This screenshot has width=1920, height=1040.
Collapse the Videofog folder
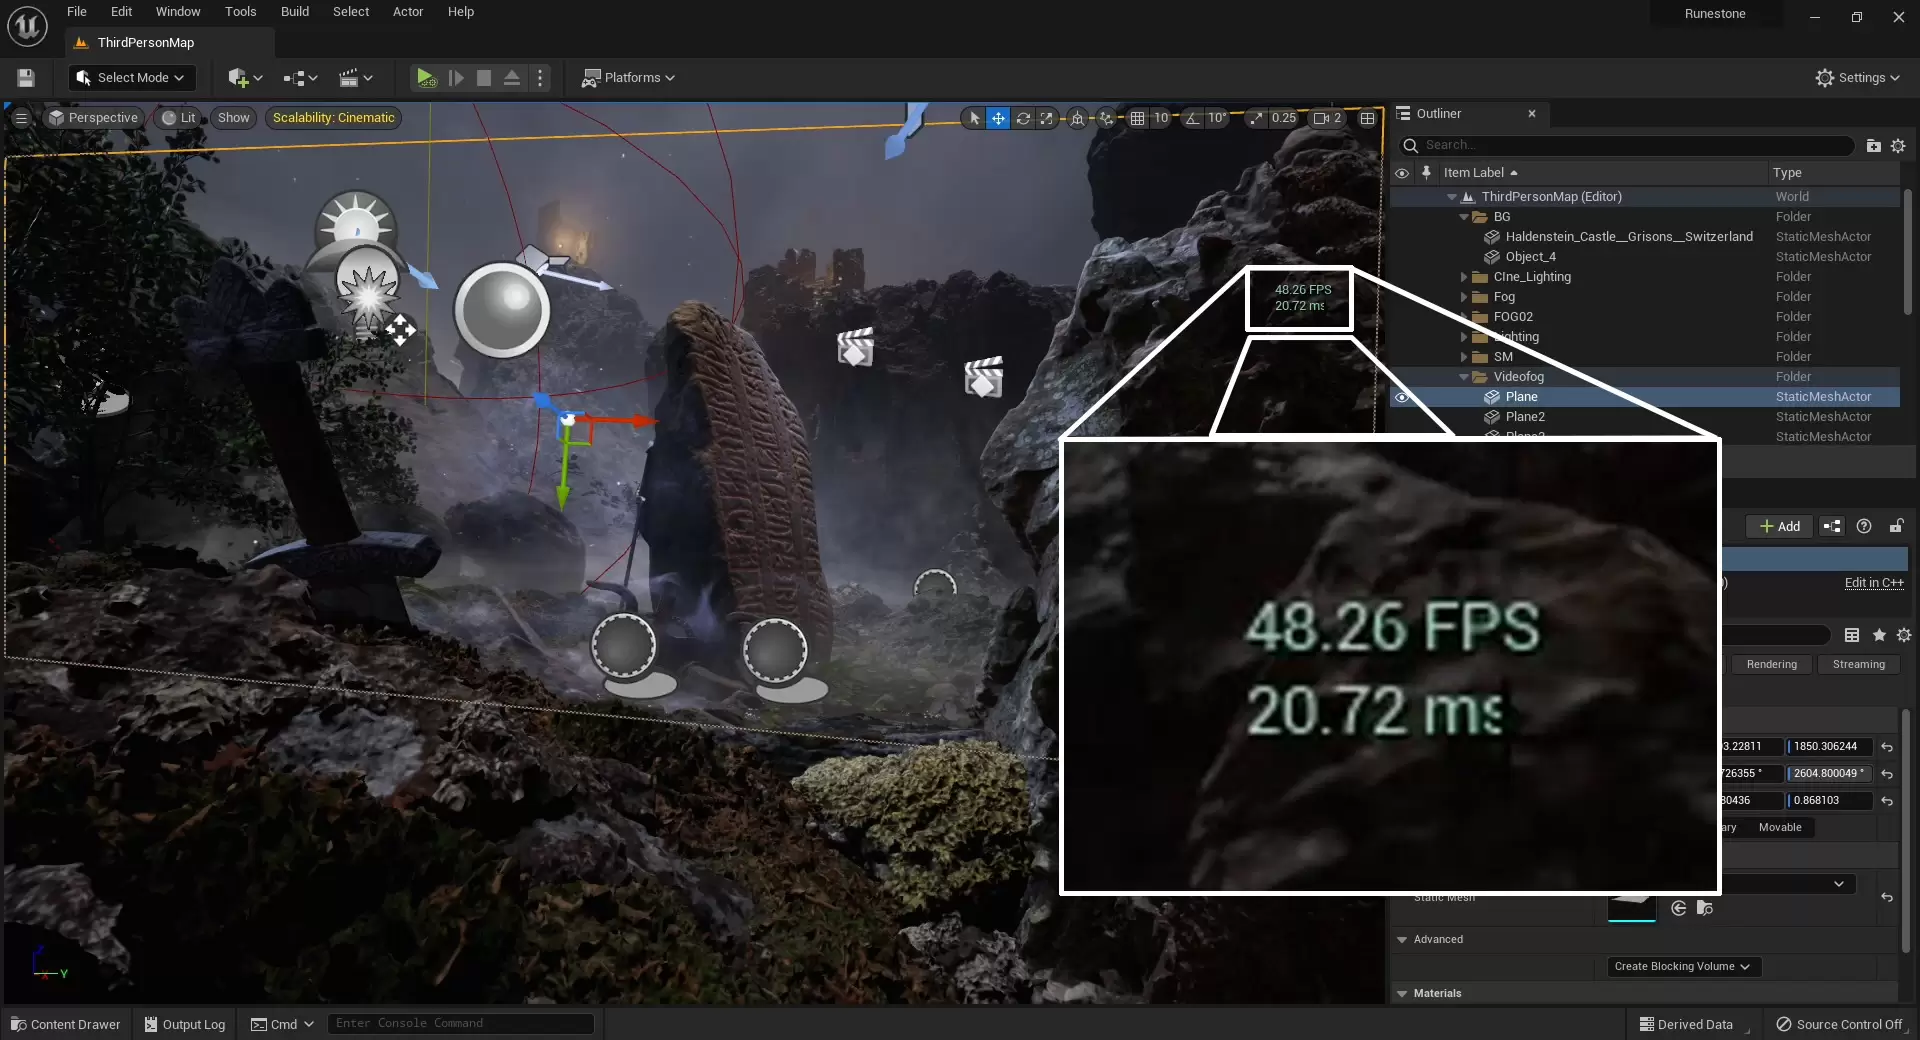1464,377
